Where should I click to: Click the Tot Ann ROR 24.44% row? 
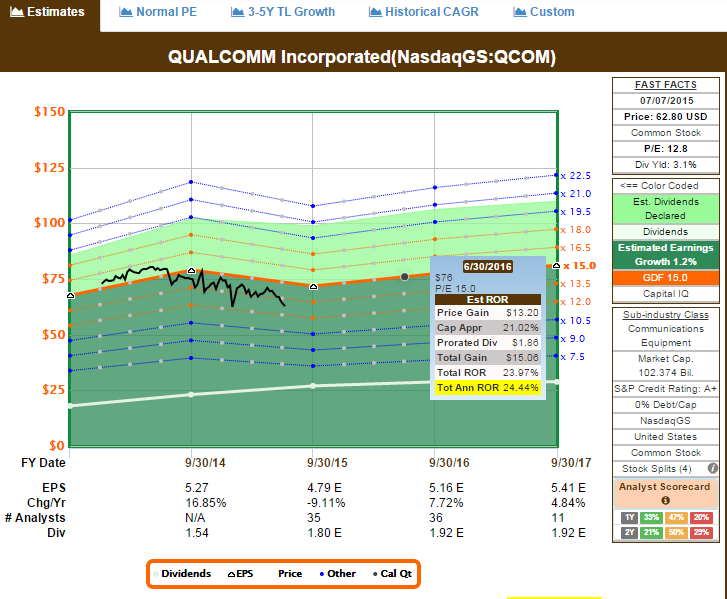[x=488, y=388]
